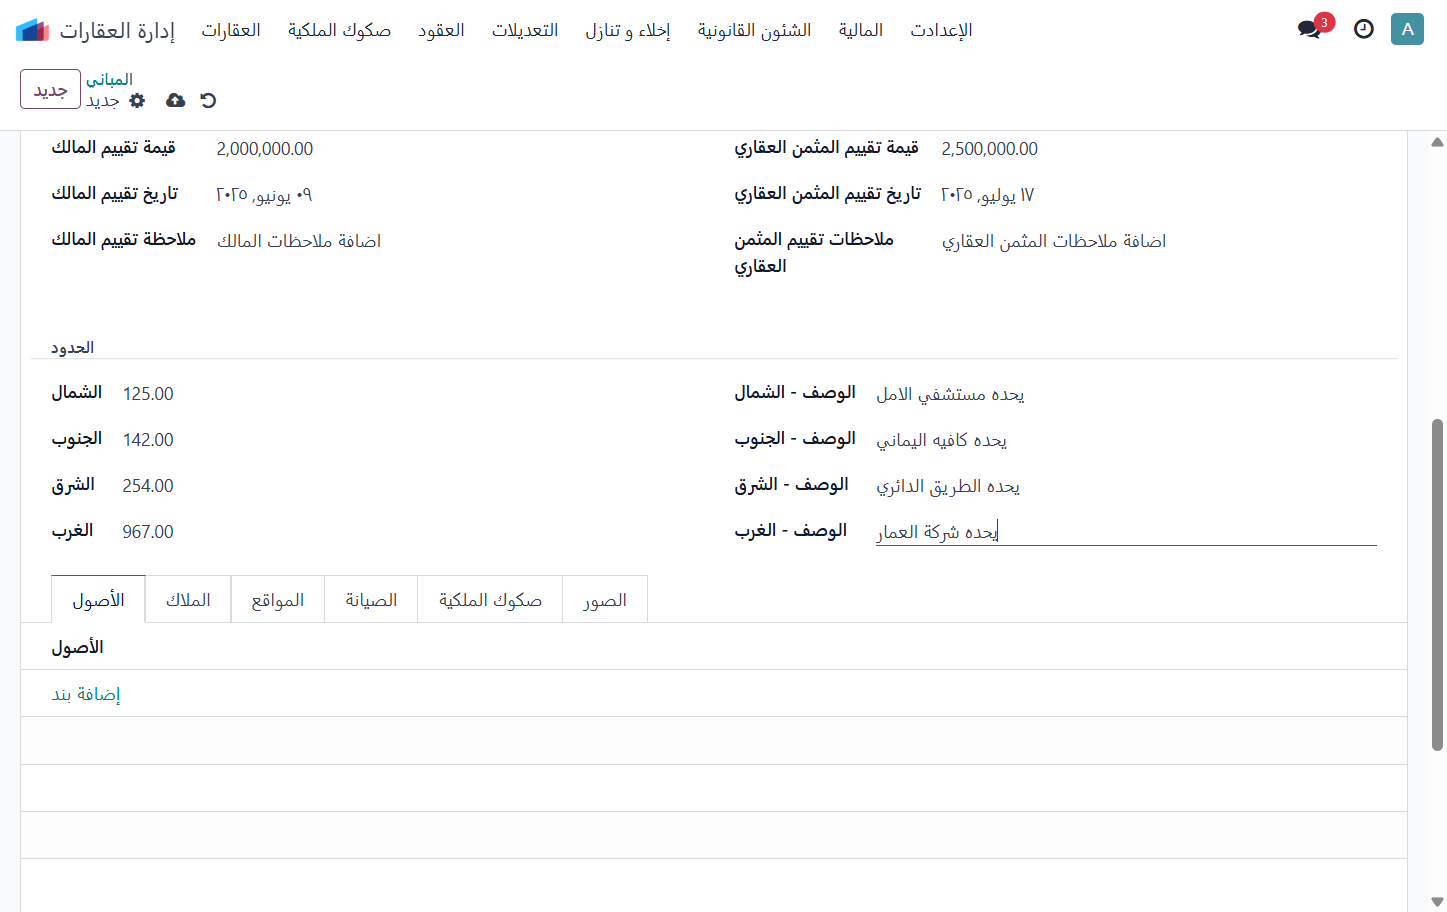The height and width of the screenshot is (912, 1447).
Task: Open the user avatar menu
Action: click(1407, 29)
